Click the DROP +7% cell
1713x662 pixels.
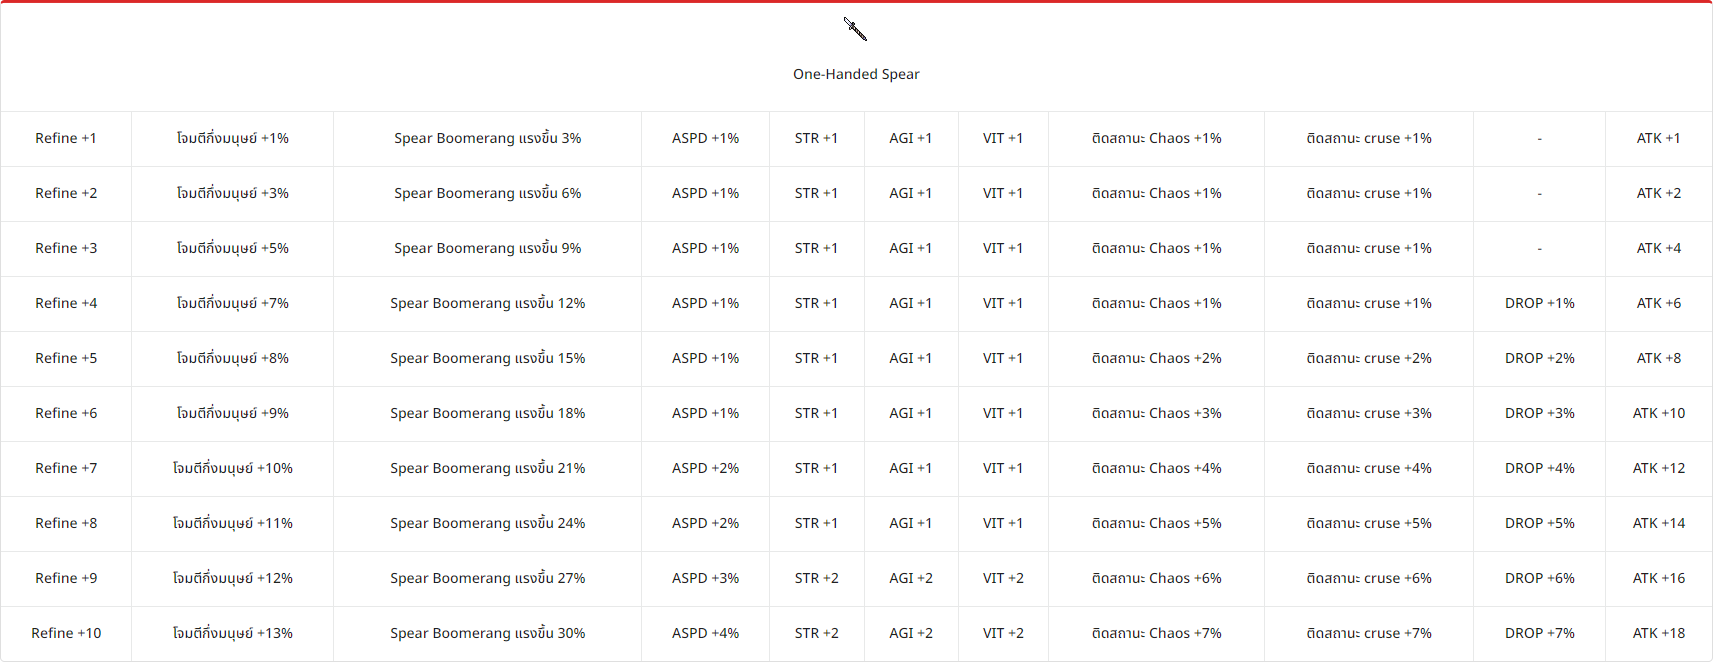click(1539, 633)
